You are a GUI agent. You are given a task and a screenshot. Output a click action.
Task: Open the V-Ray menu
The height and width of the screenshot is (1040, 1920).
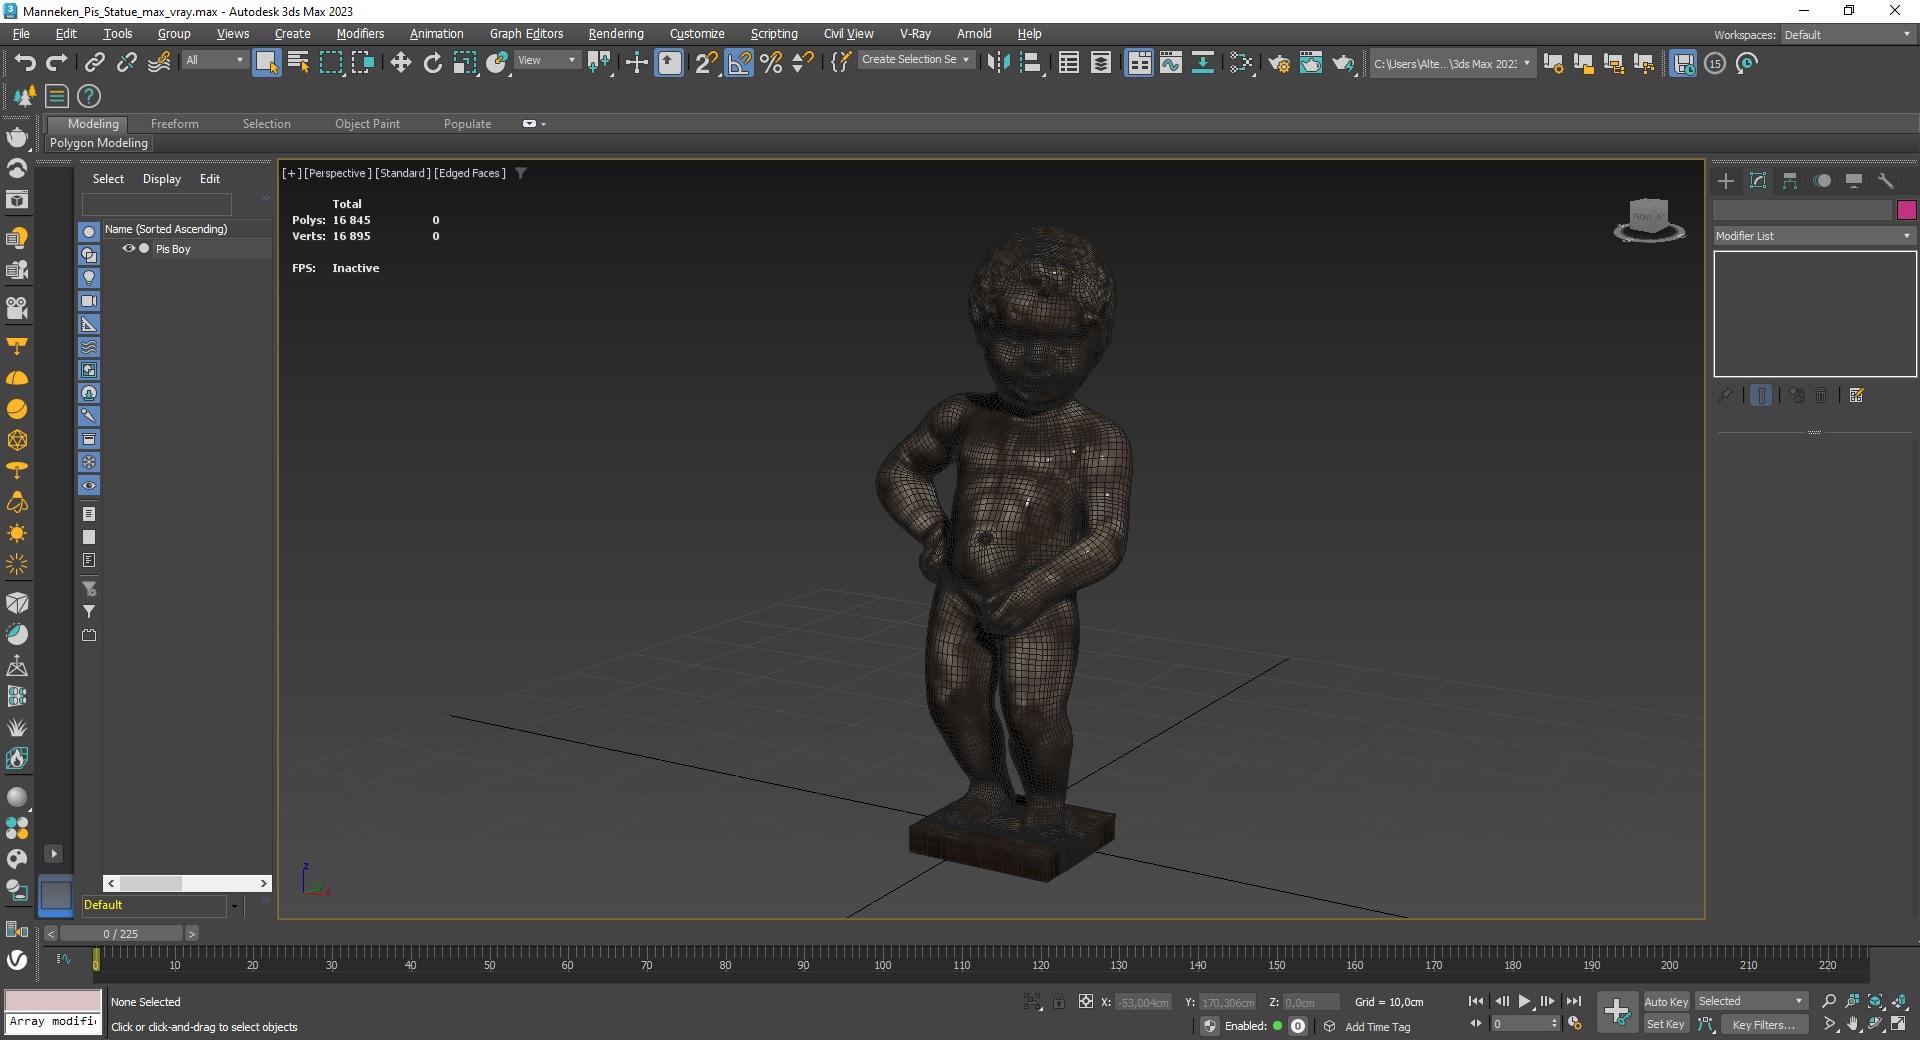[x=915, y=34]
